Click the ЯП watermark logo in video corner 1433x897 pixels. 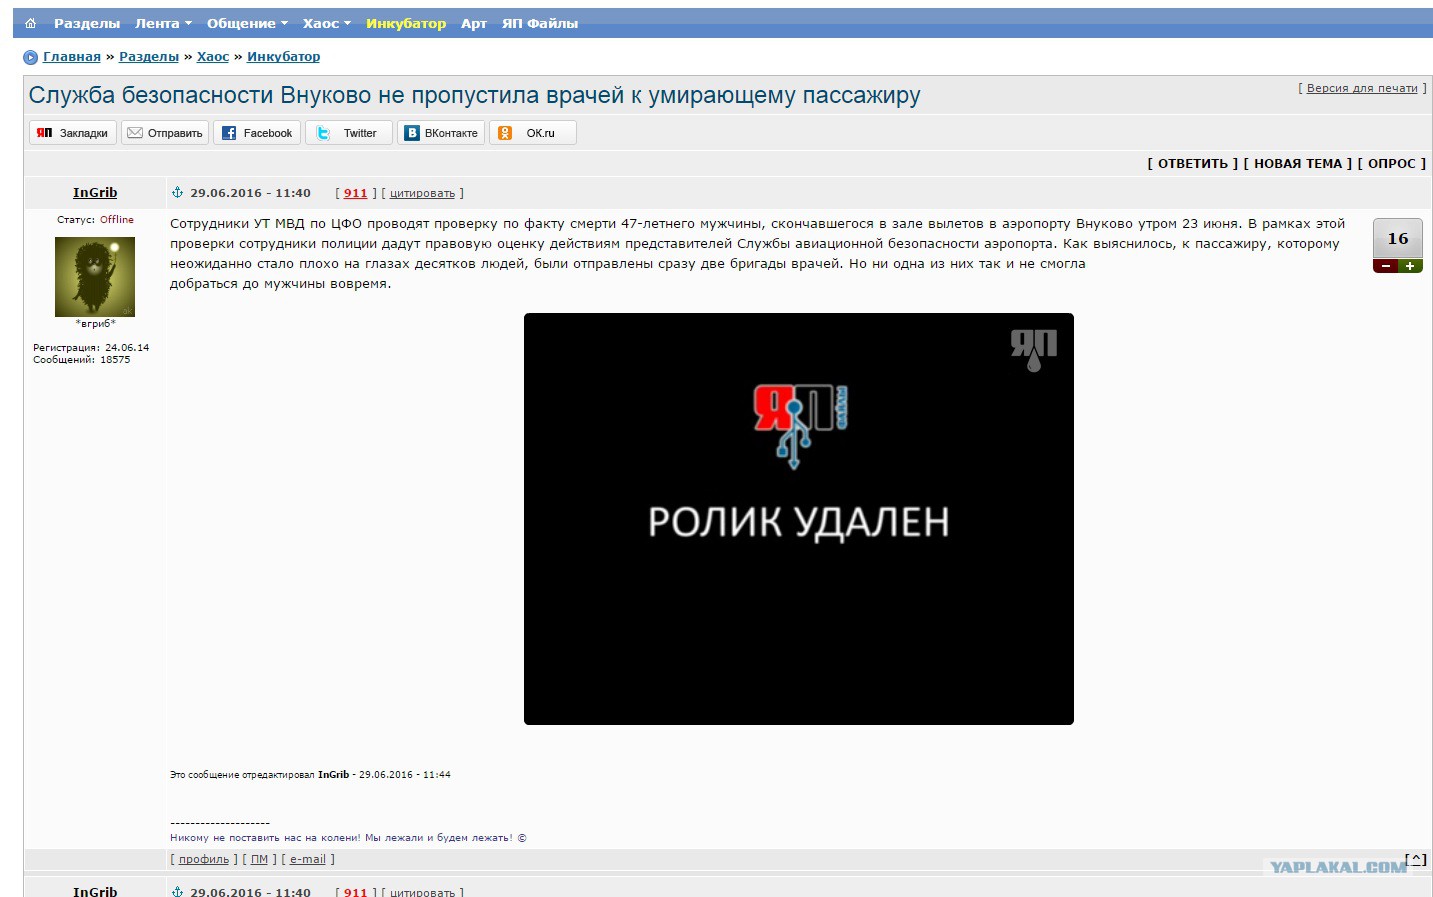1034,350
